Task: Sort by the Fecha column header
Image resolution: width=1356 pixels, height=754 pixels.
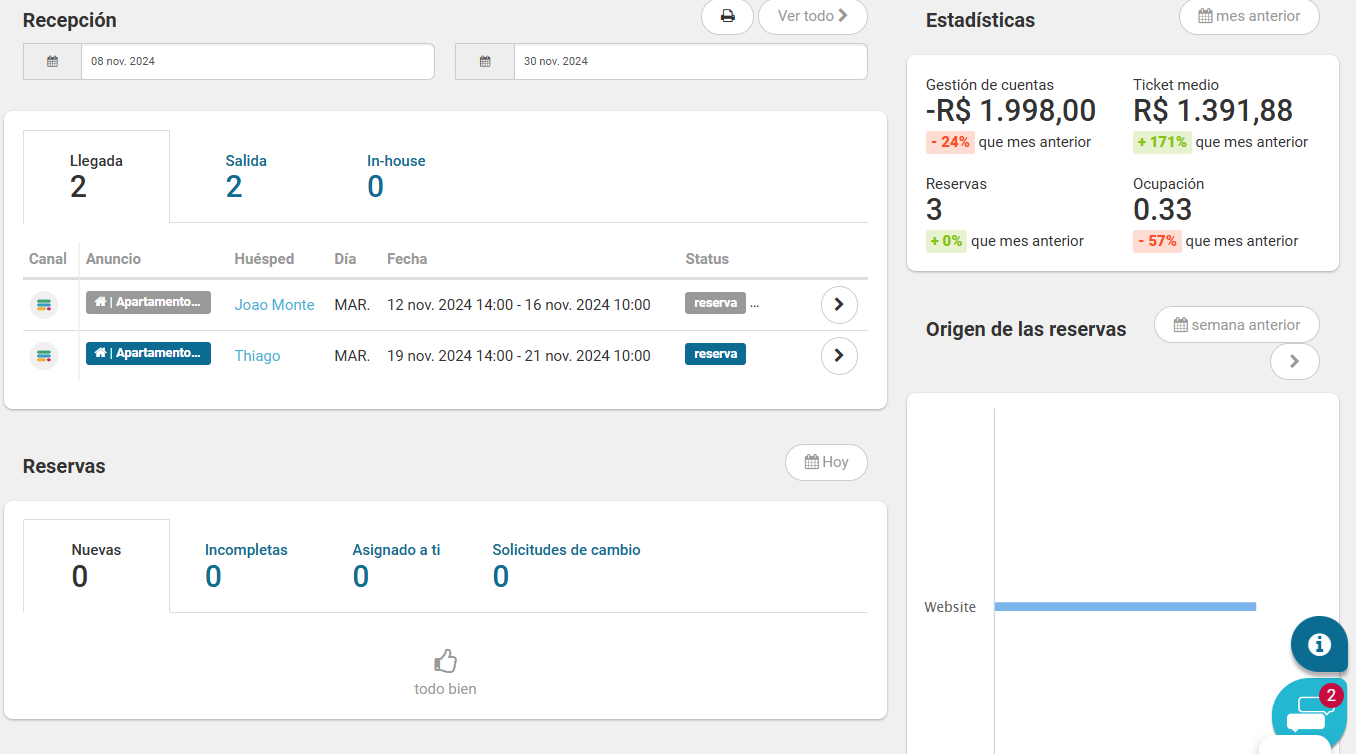Action: (x=407, y=259)
